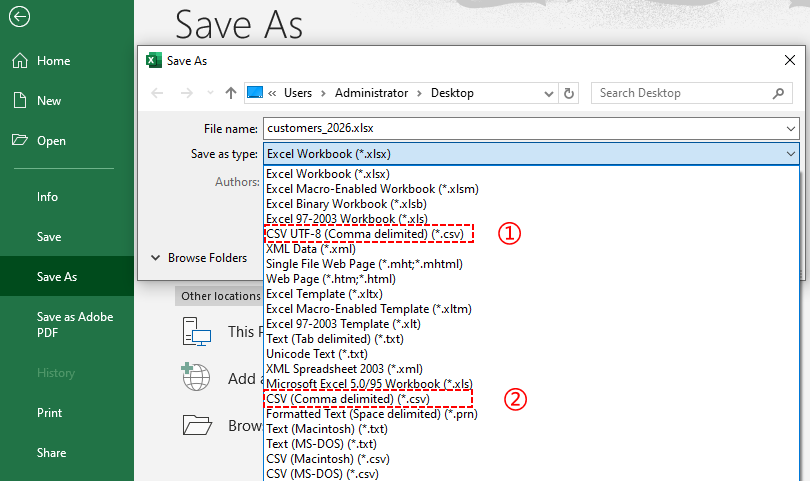Click the Search Desktop field
The height and width of the screenshot is (481, 810).
[692, 93]
